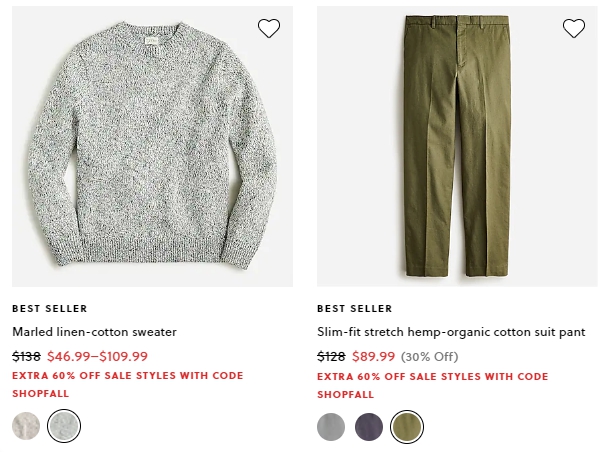Click the (30% Off) discount label
Viewport: 601px width, 452px height.
(430, 357)
